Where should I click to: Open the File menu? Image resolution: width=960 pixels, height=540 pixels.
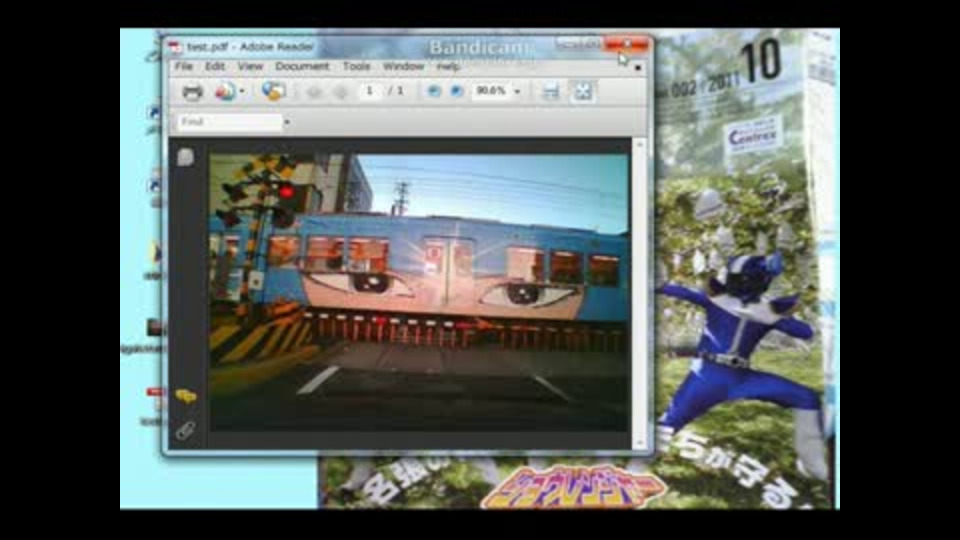click(x=184, y=66)
